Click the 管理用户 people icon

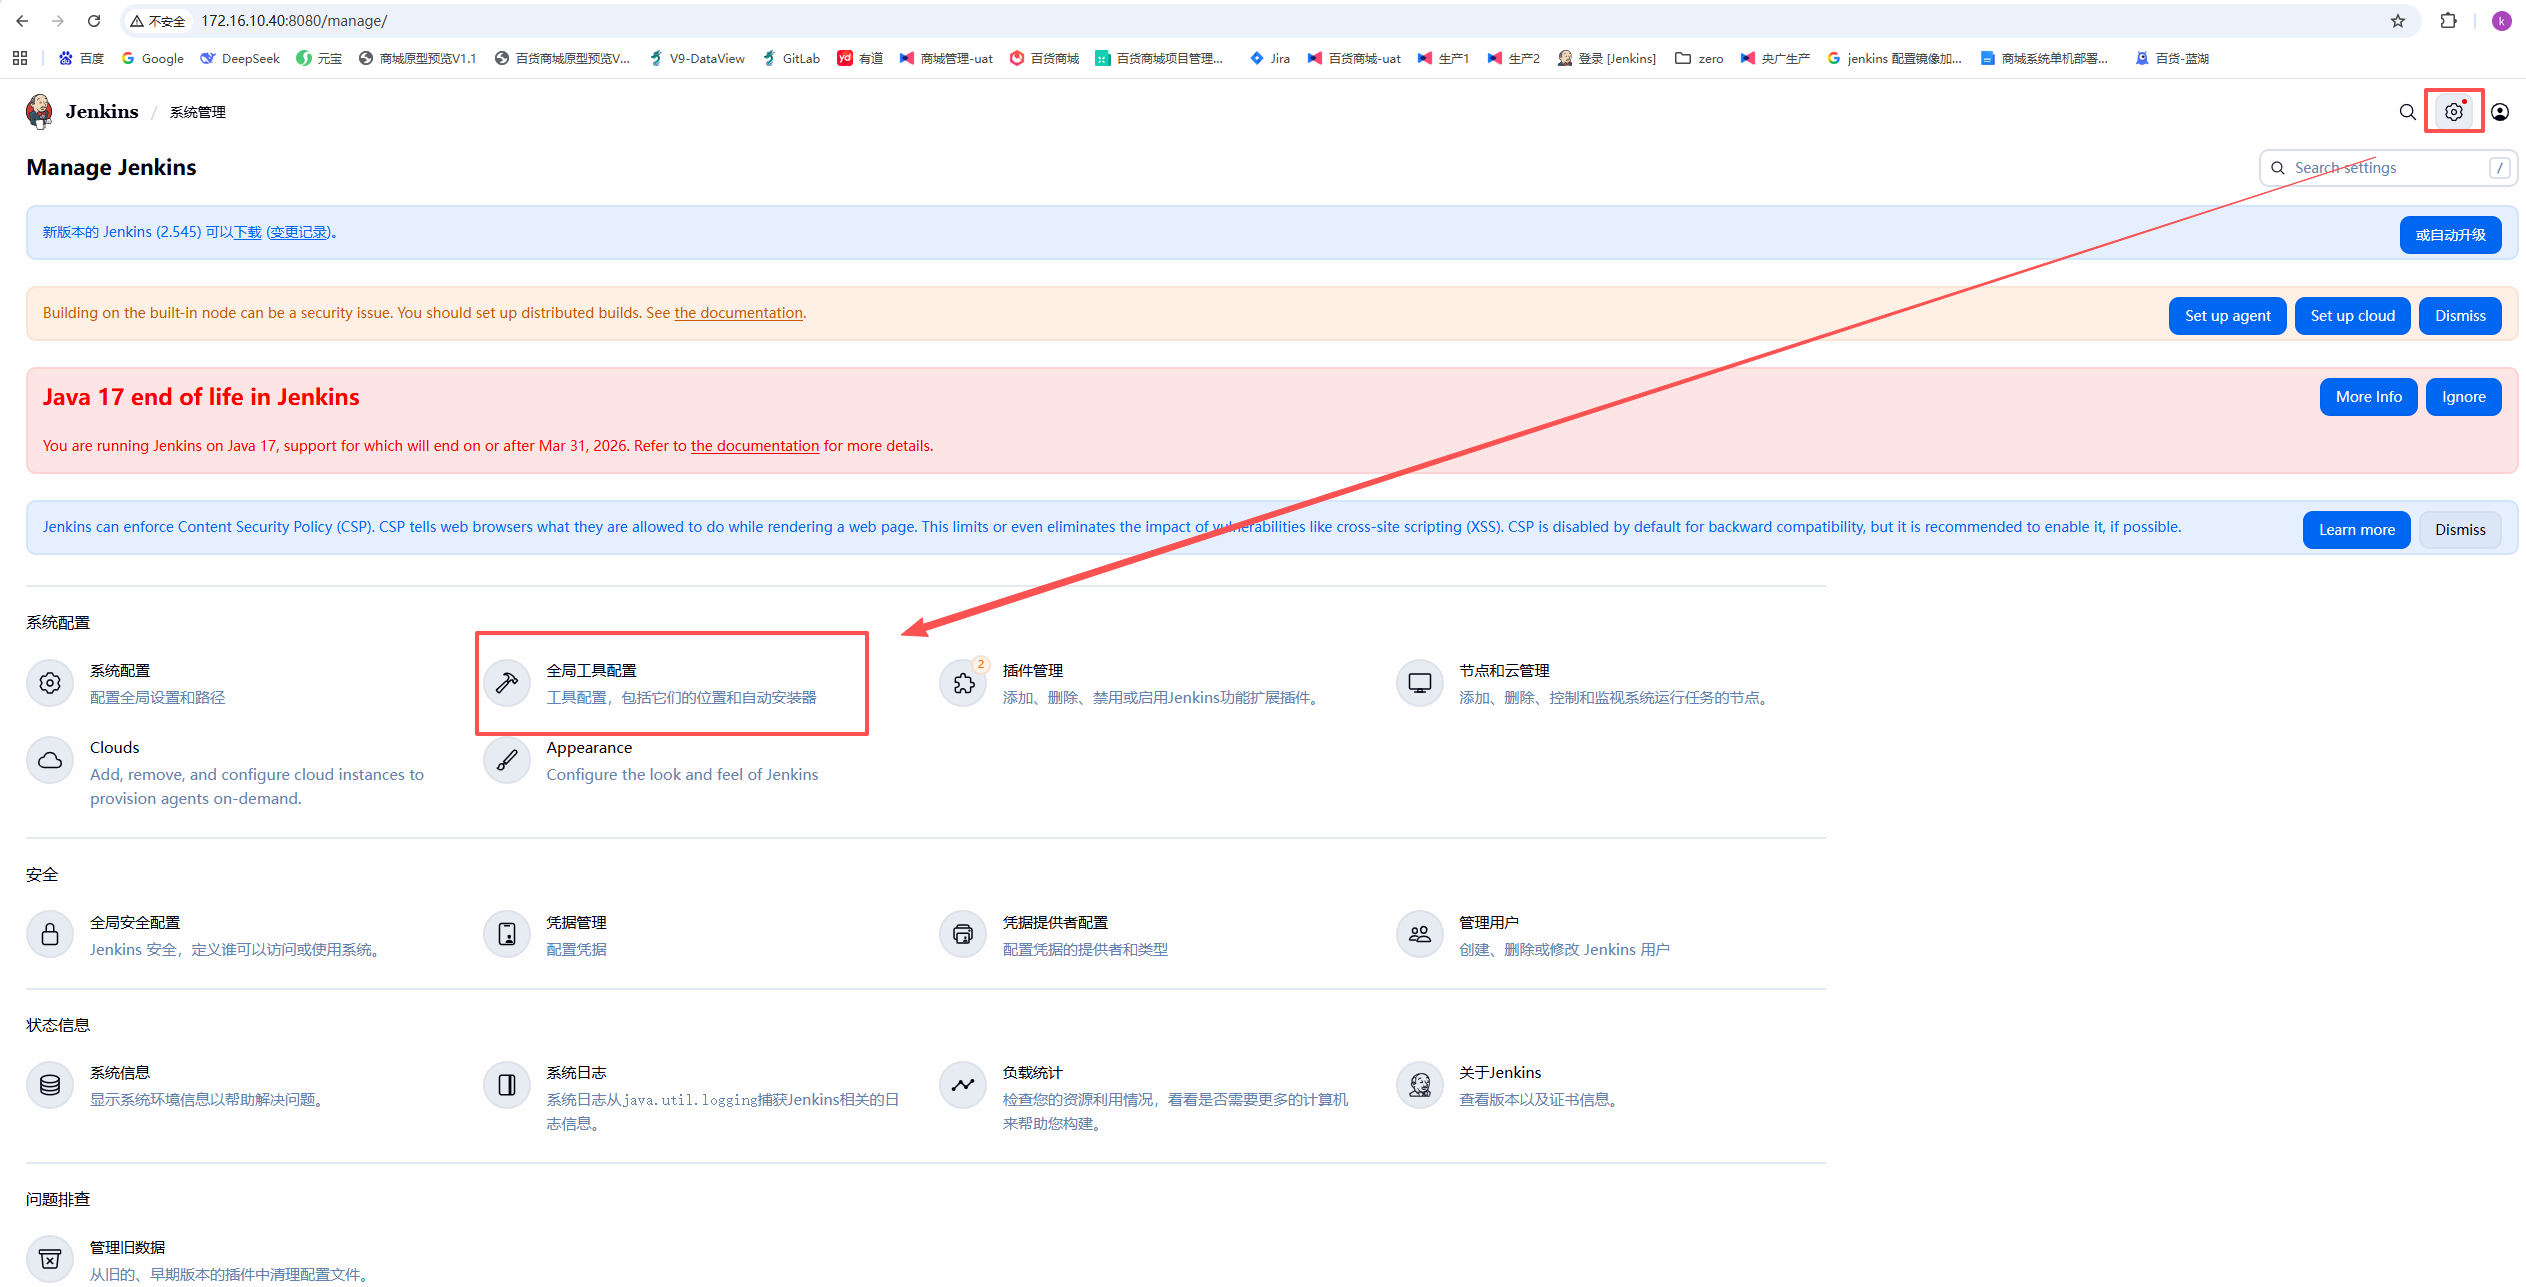tap(1420, 935)
